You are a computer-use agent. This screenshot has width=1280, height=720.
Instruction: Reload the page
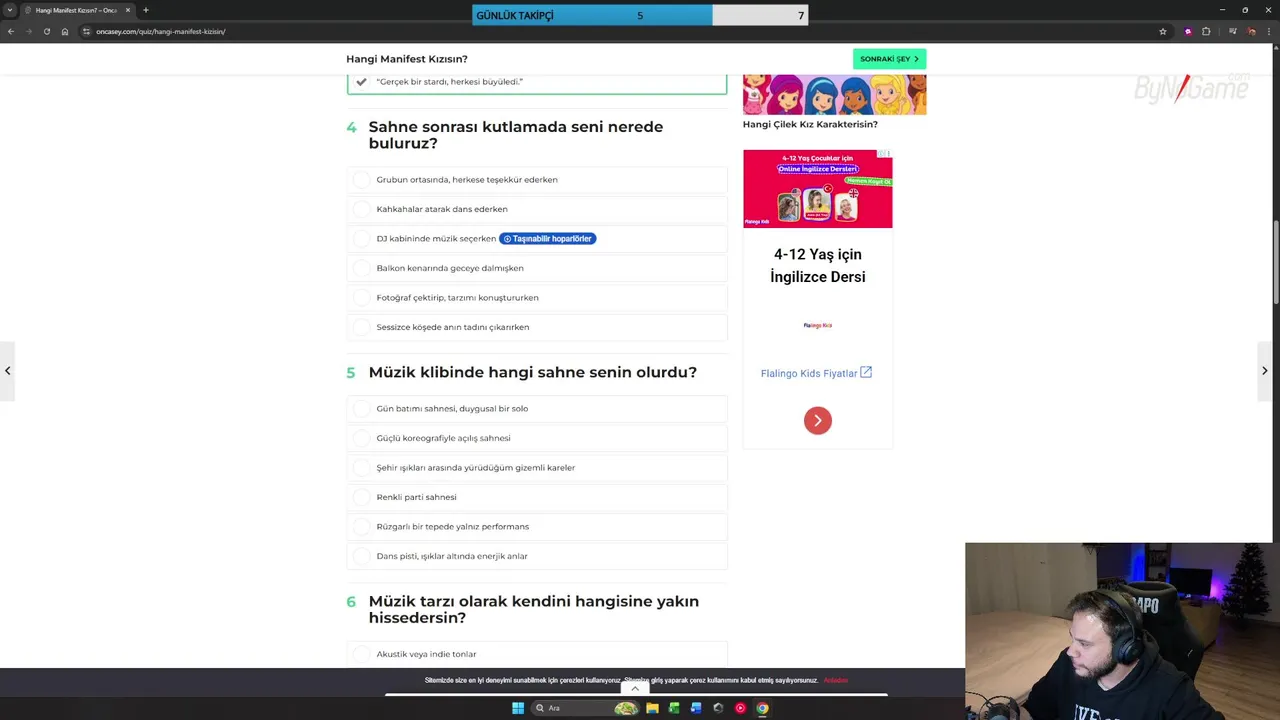pyautogui.click(x=46, y=31)
